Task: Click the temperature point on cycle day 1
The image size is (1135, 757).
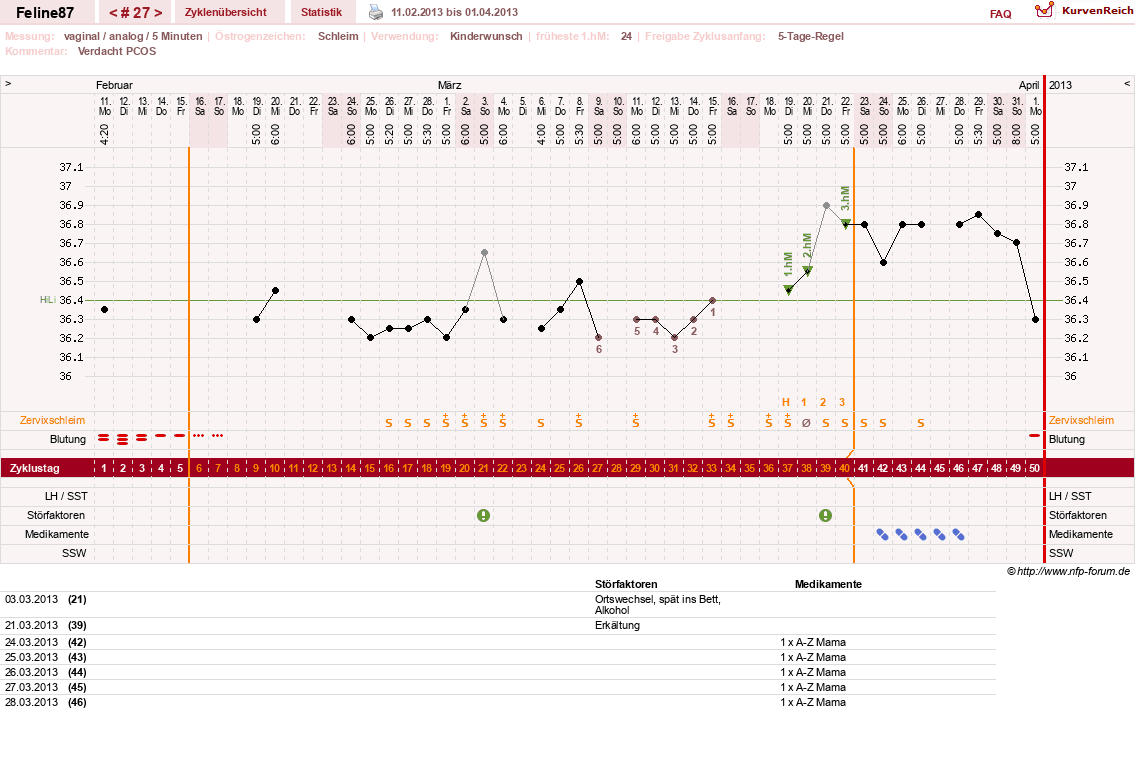Action: pyautogui.click(x=104, y=310)
